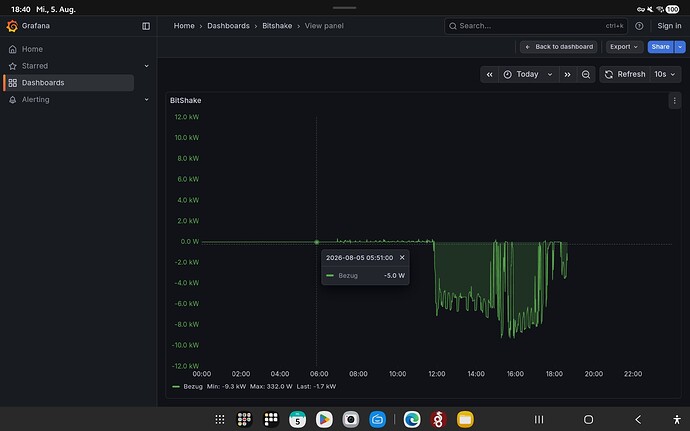
Task: Click the tooltip timestamp 05:51:00
Action: 360,258
